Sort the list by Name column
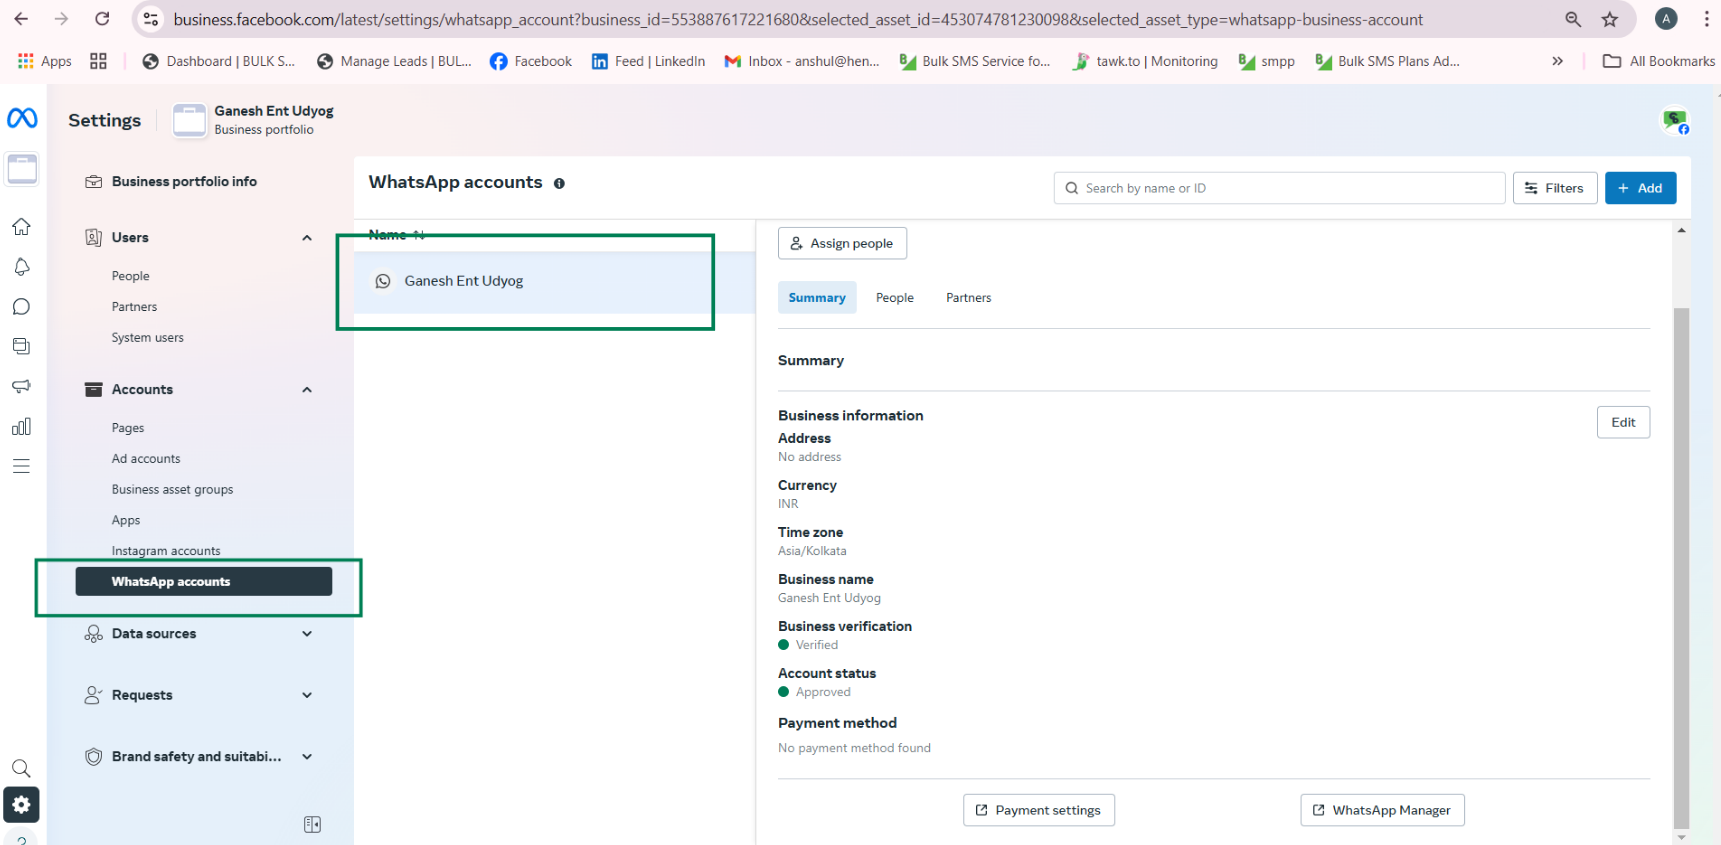Screen dimensions: 1721x845 click(397, 235)
